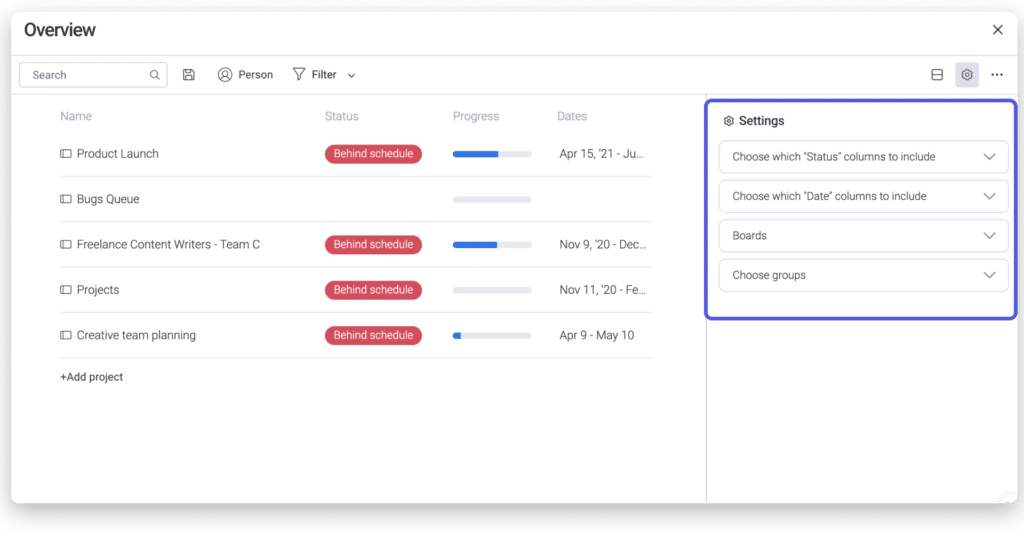
Task: Click the Overview title
Action: click(60, 30)
